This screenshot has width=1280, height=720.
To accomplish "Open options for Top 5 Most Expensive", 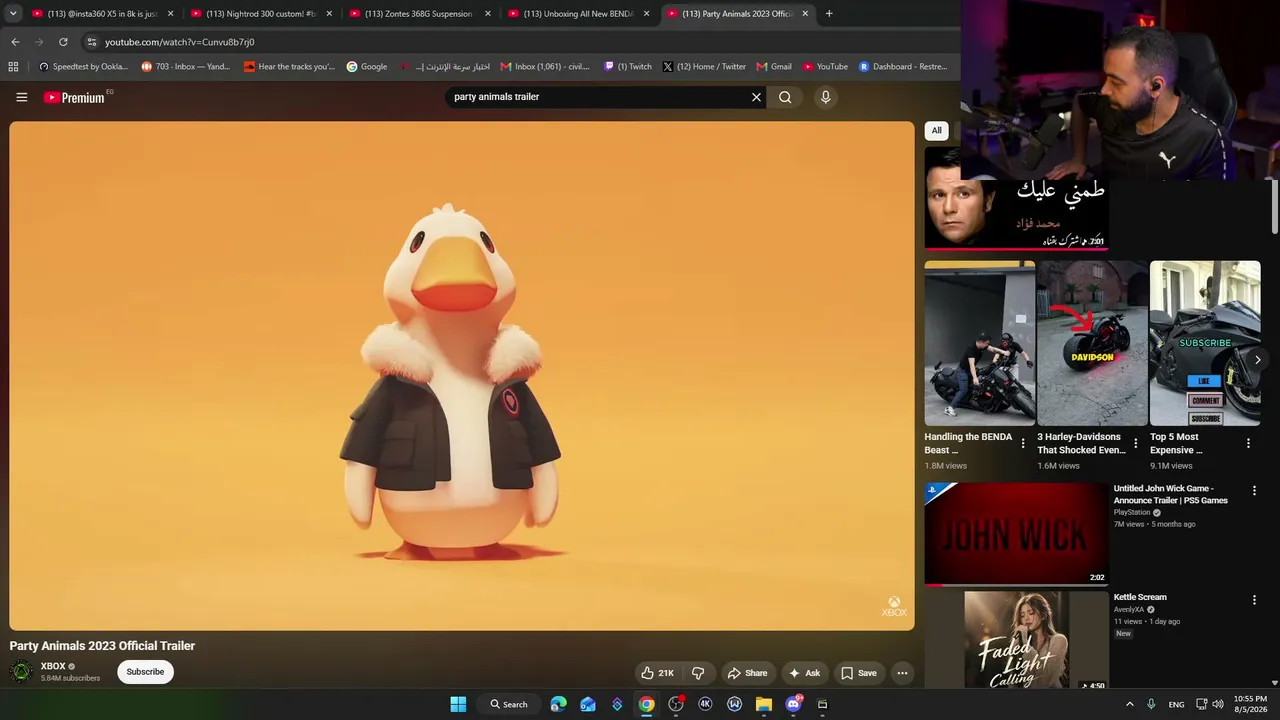I will click(x=1248, y=443).
